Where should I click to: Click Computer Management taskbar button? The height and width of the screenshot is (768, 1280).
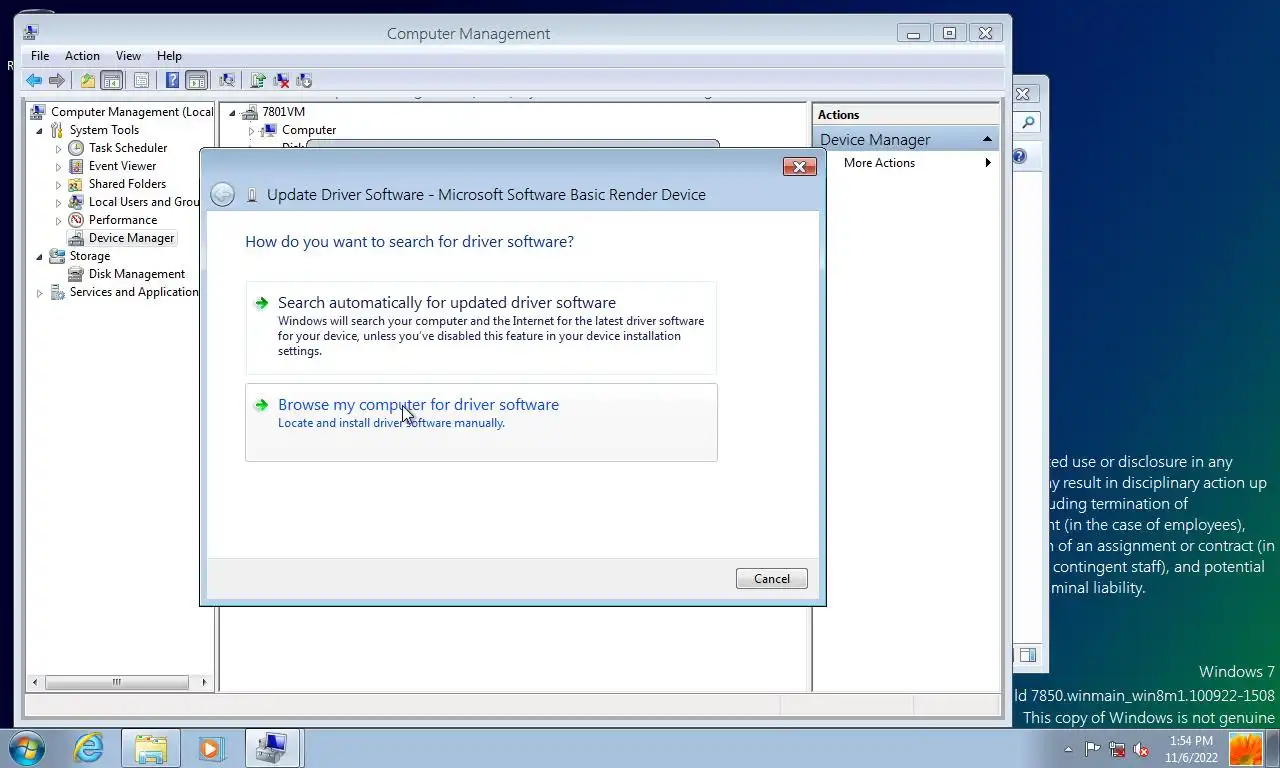point(272,748)
